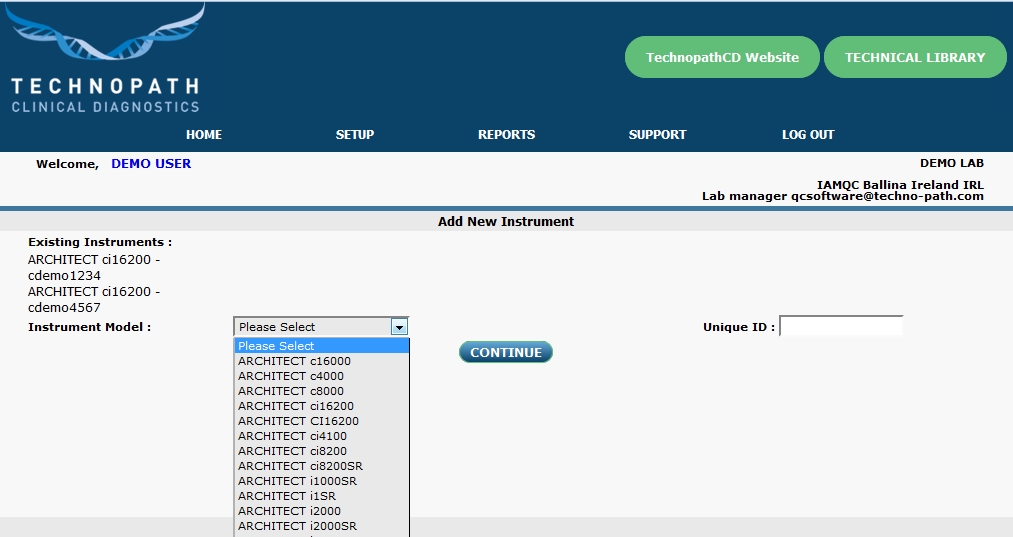Open the REPORTS menu
The height and width of the screenshot is (537, 1013).
click(506, 134)
